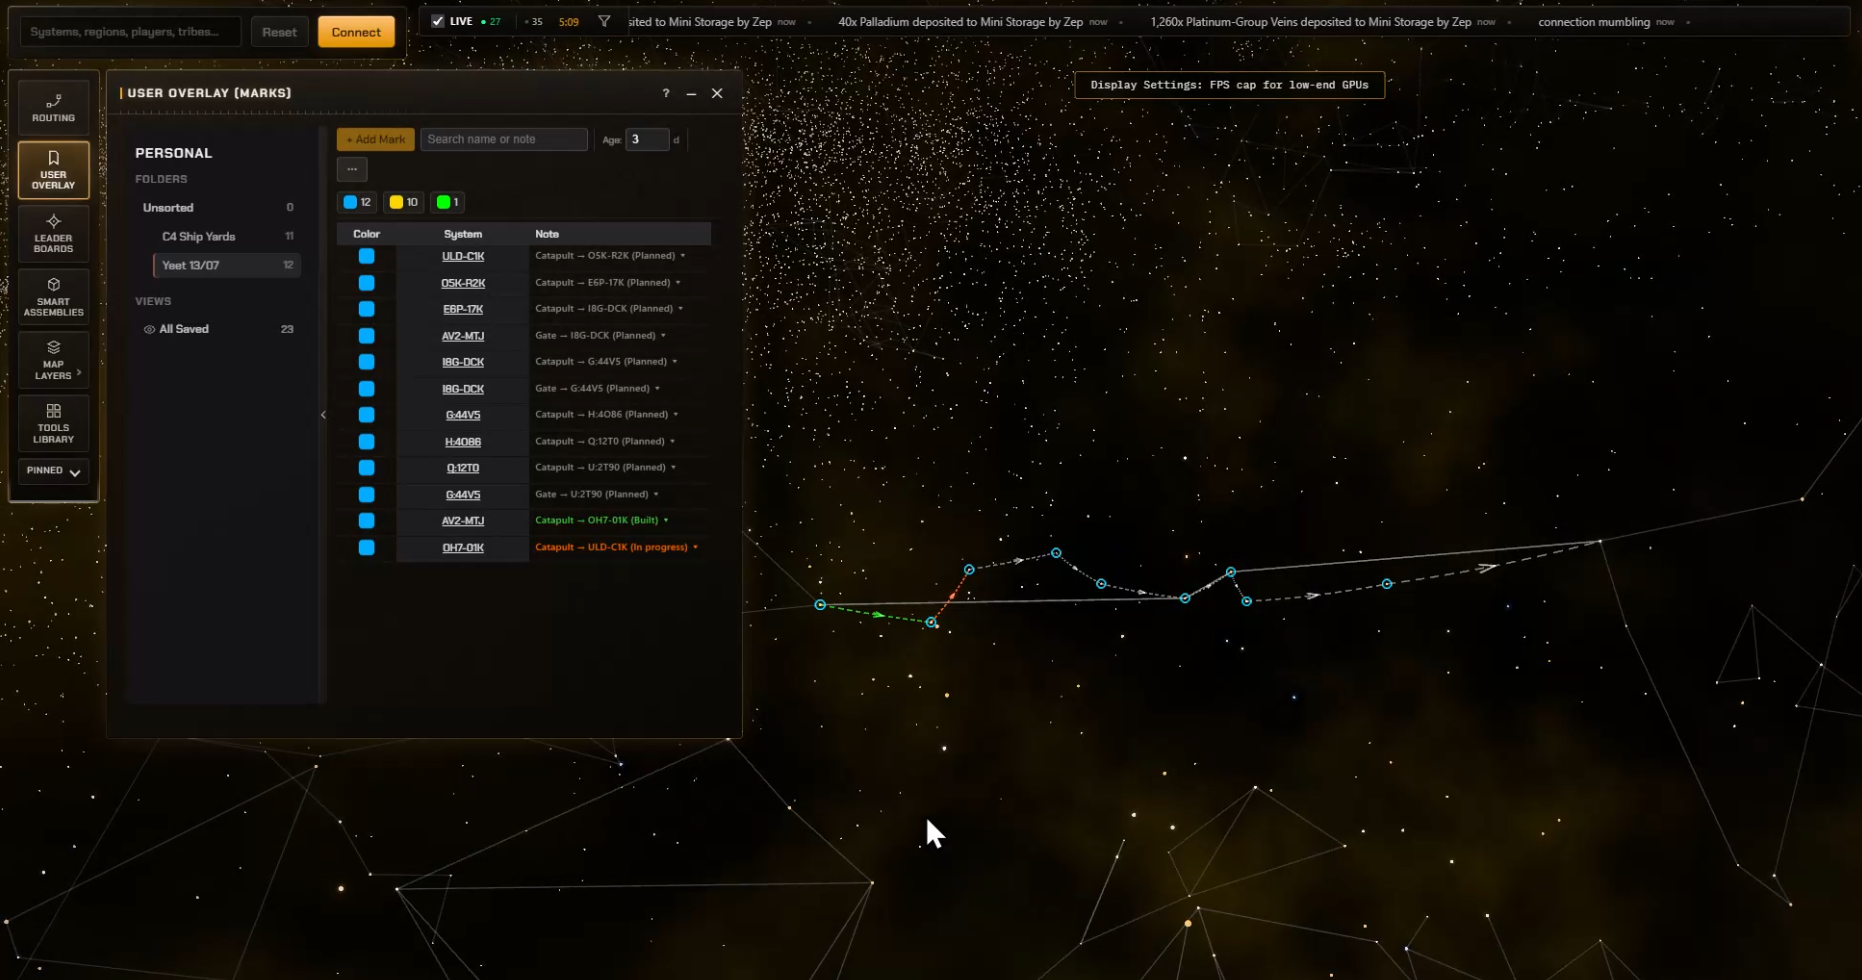1862x980 pixels.
Task: Expand note dropdown for Gate → G:44V5 (Planned)
Action: point(657,389)
